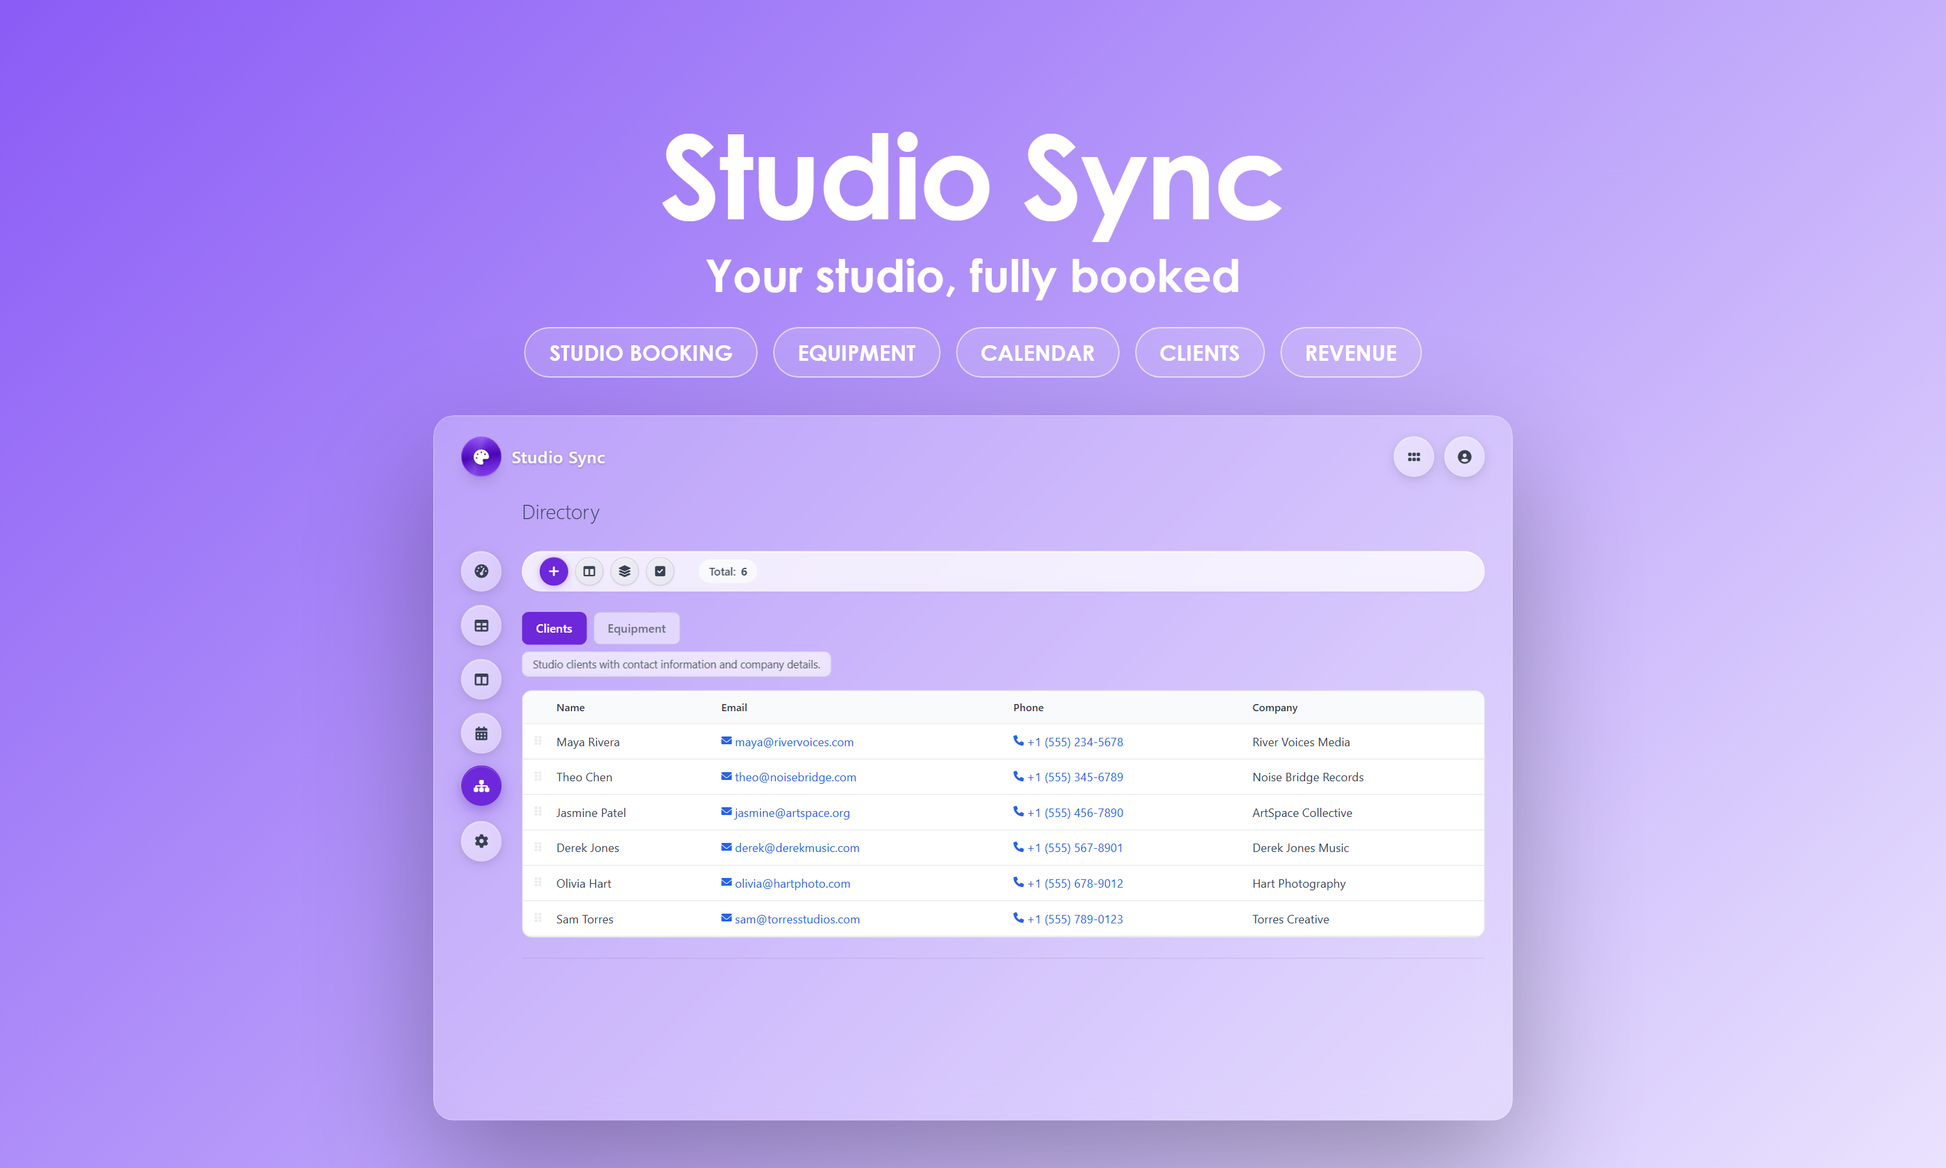This screenshot has height=1168, width=1946.
Task: Click the Noise Bridge Records company cell
Action: 1308,777
